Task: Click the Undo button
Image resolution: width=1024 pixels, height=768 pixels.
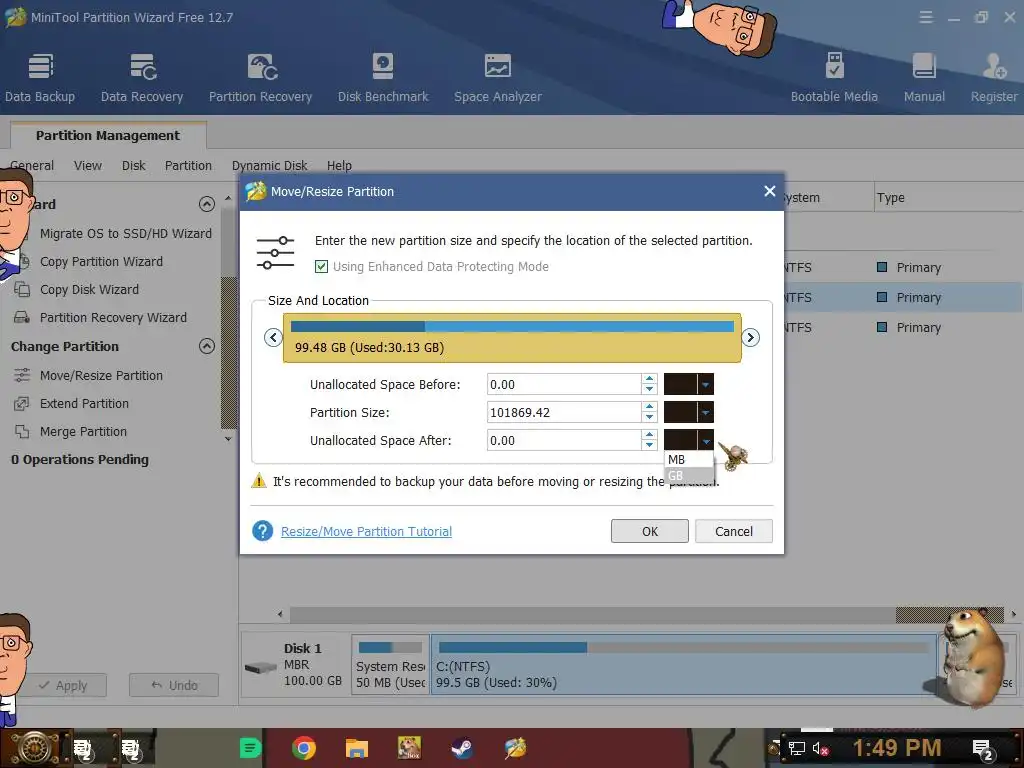Action: tap(174, 685)
